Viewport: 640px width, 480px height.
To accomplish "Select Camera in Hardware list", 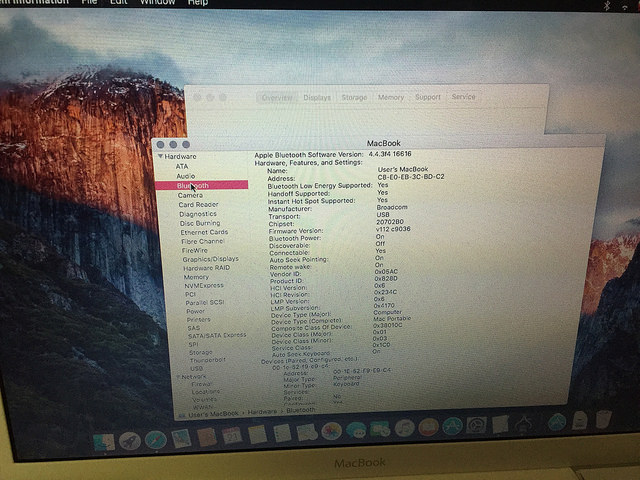I will [x=190, y=195].
